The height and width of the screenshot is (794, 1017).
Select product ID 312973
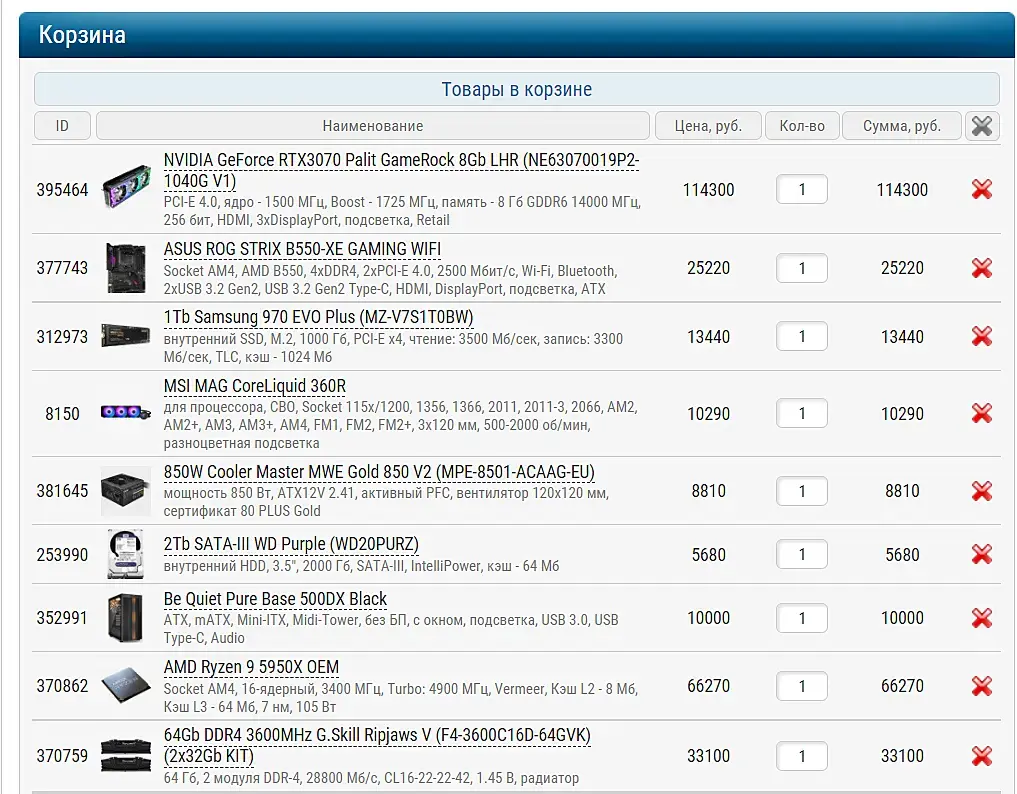62,337
